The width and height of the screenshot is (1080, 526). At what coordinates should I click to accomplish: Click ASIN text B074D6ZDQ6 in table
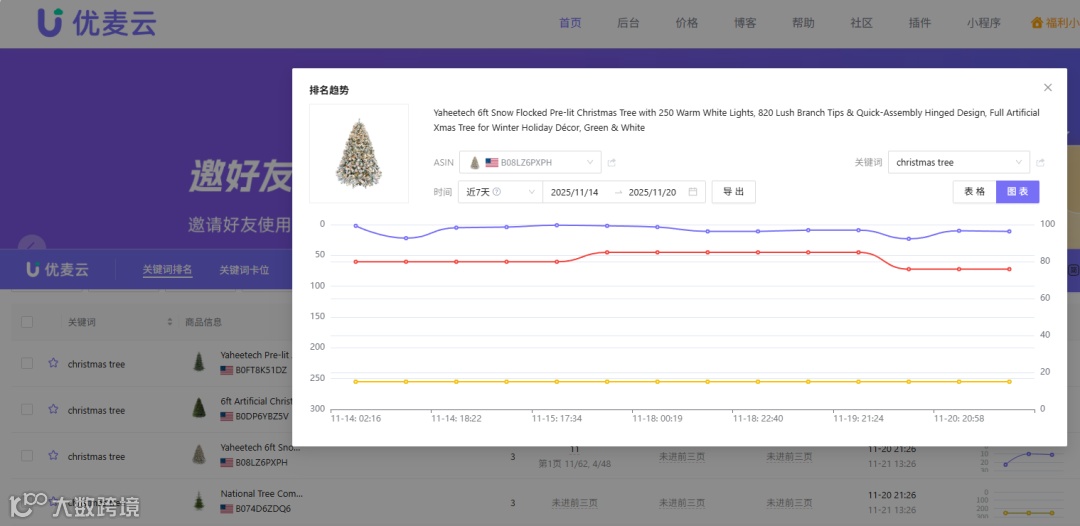click(263, 509)
